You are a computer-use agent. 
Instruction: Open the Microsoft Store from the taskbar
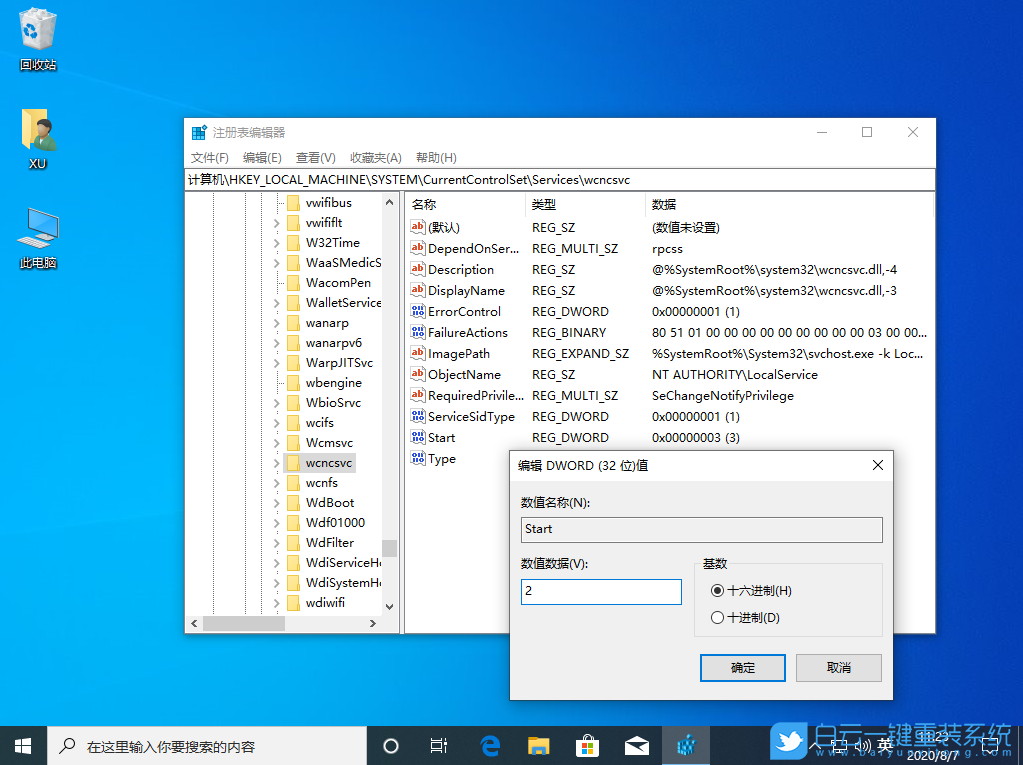point(587,745)
